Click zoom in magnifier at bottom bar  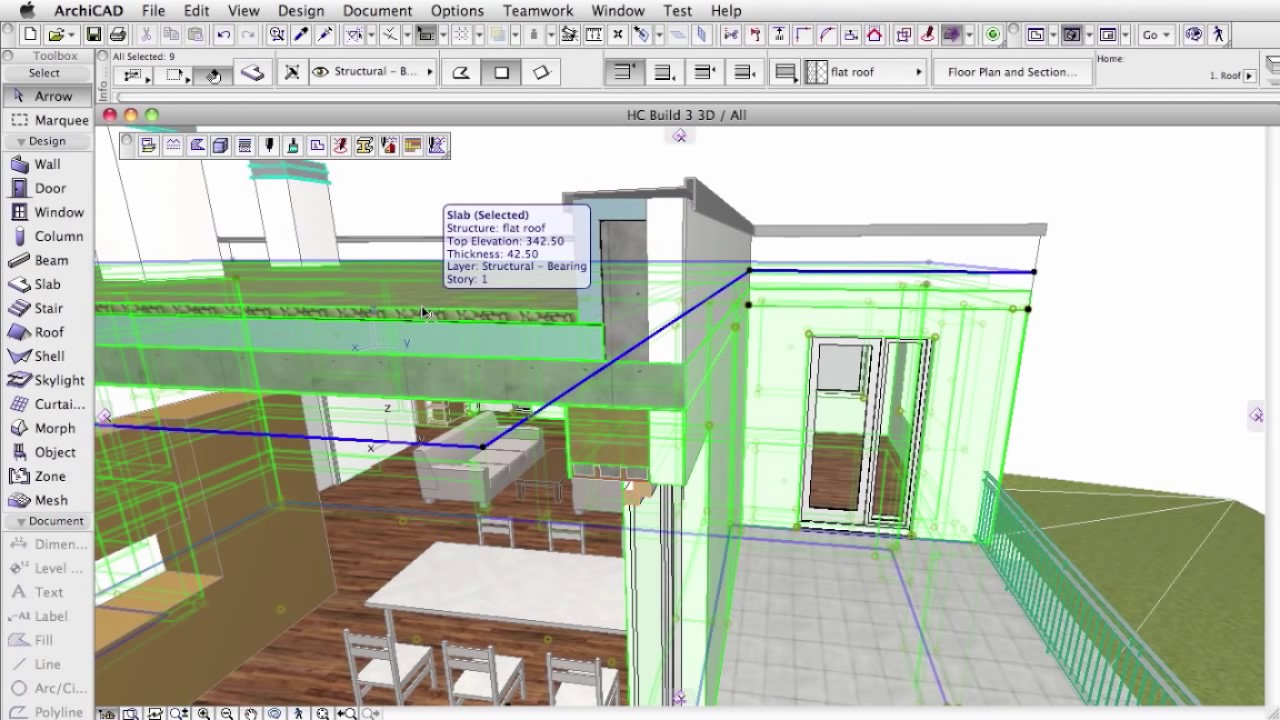tap(204, 713)
